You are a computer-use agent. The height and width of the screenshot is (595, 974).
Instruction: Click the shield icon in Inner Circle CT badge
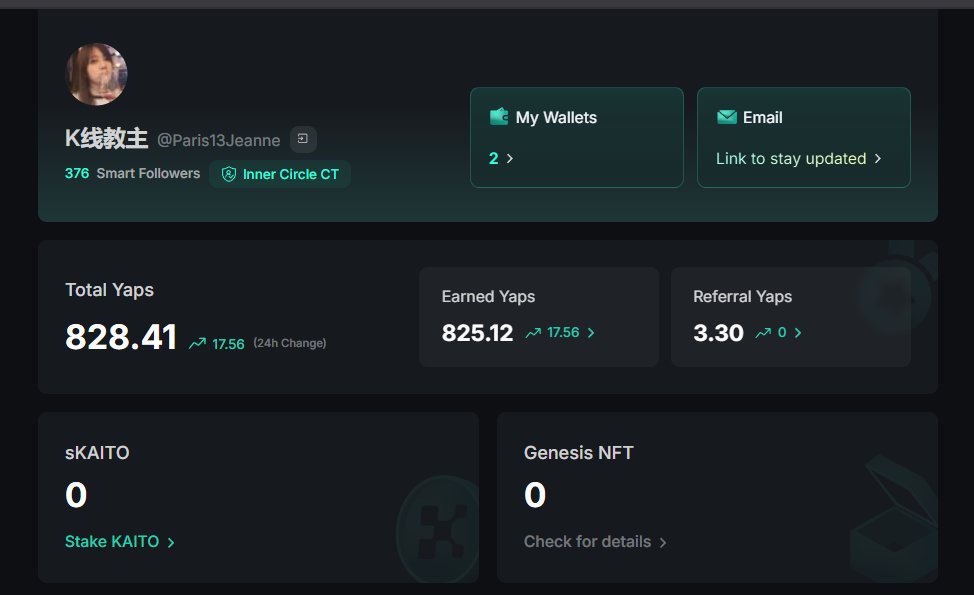(229, 175)
